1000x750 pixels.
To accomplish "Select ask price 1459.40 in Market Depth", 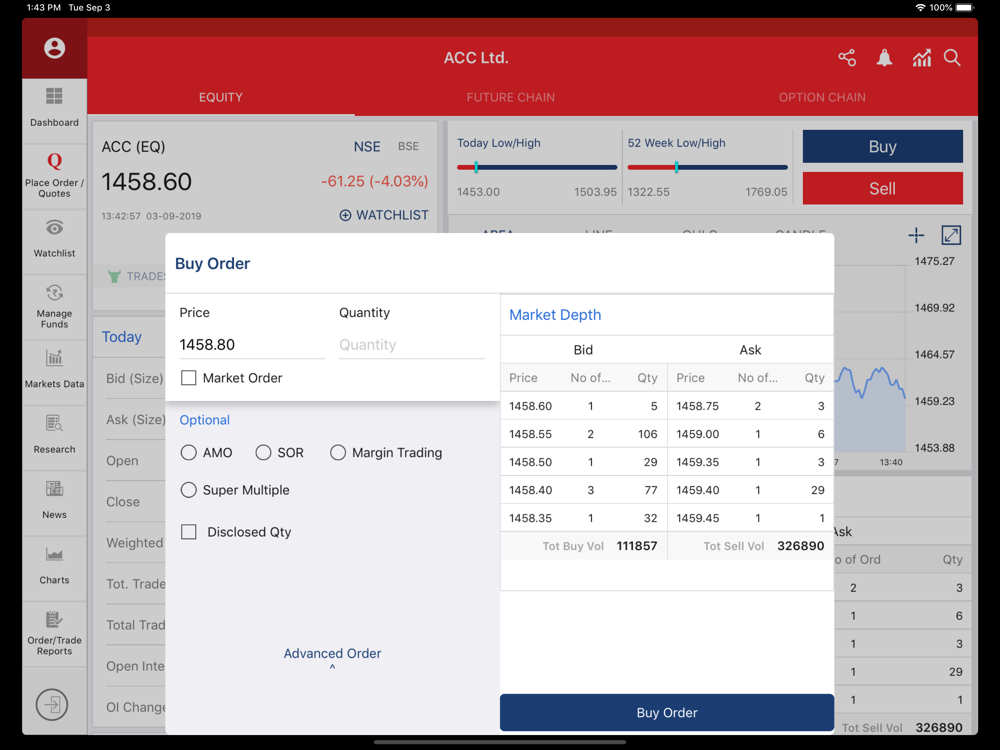I will tap(697, 490).
